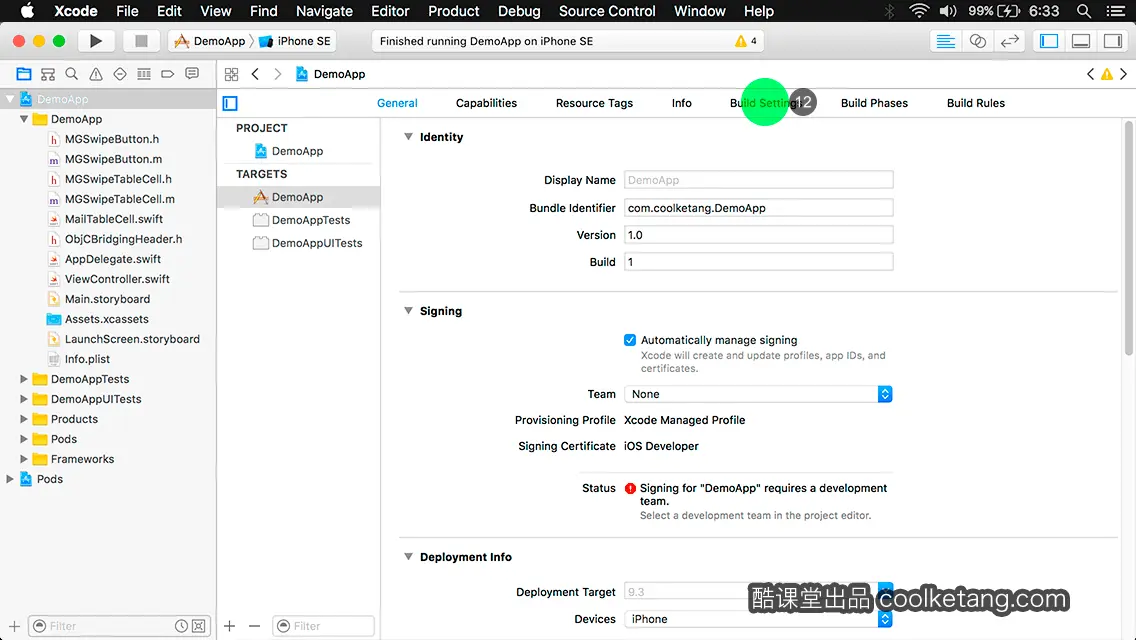Select the iPhone SE run destination

pyautogui.click(x=296, y=41)
